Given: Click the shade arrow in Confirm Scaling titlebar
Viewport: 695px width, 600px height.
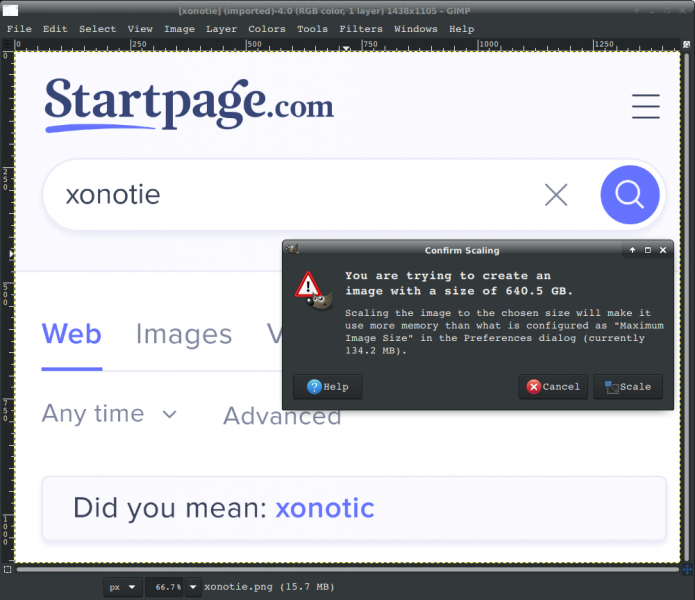Looking at the screenshot, I should pyautogui.click(x=633, y=250).
